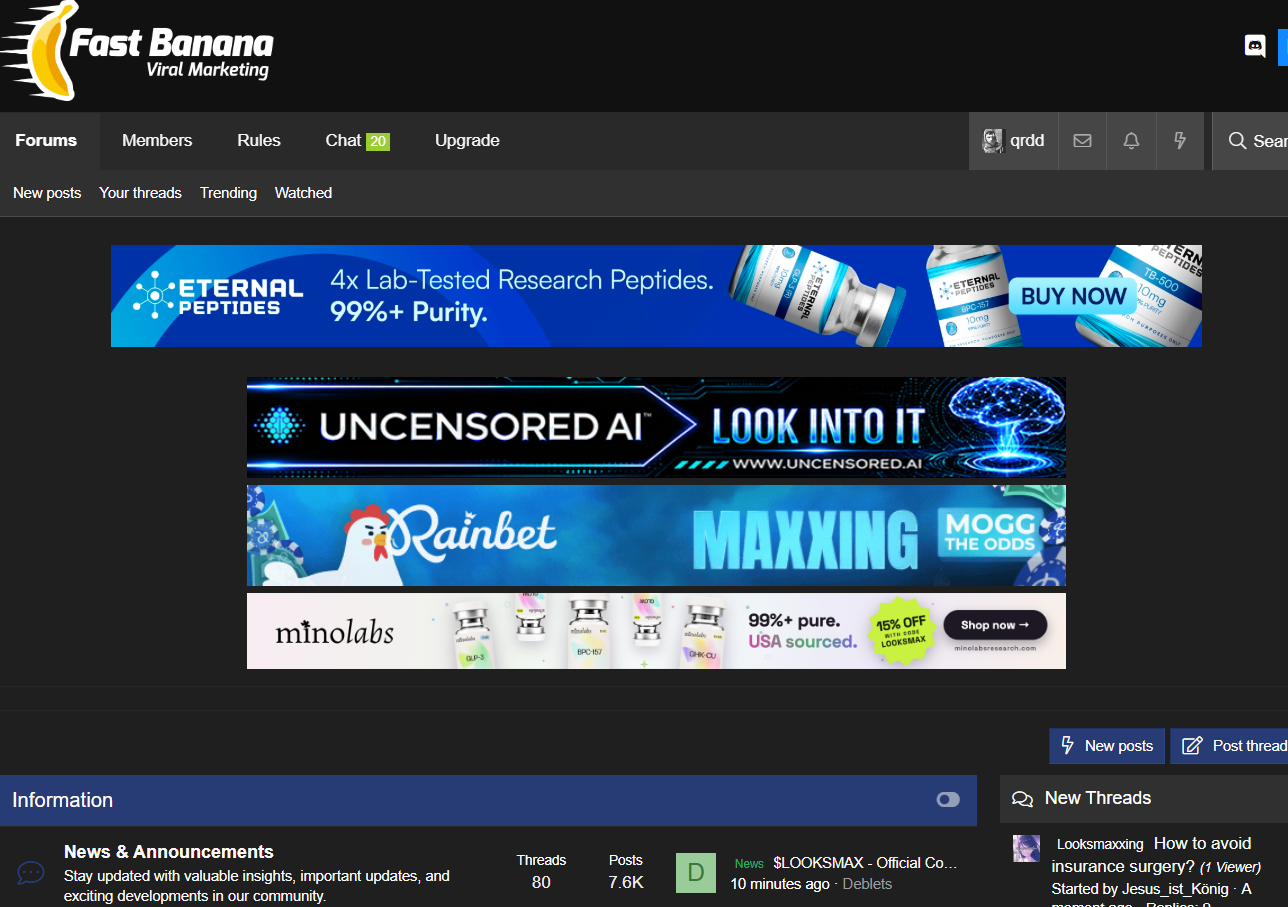Open the Rules tab
The height and width of the screenshot is (907, 1288).
(x=259, y=141)
